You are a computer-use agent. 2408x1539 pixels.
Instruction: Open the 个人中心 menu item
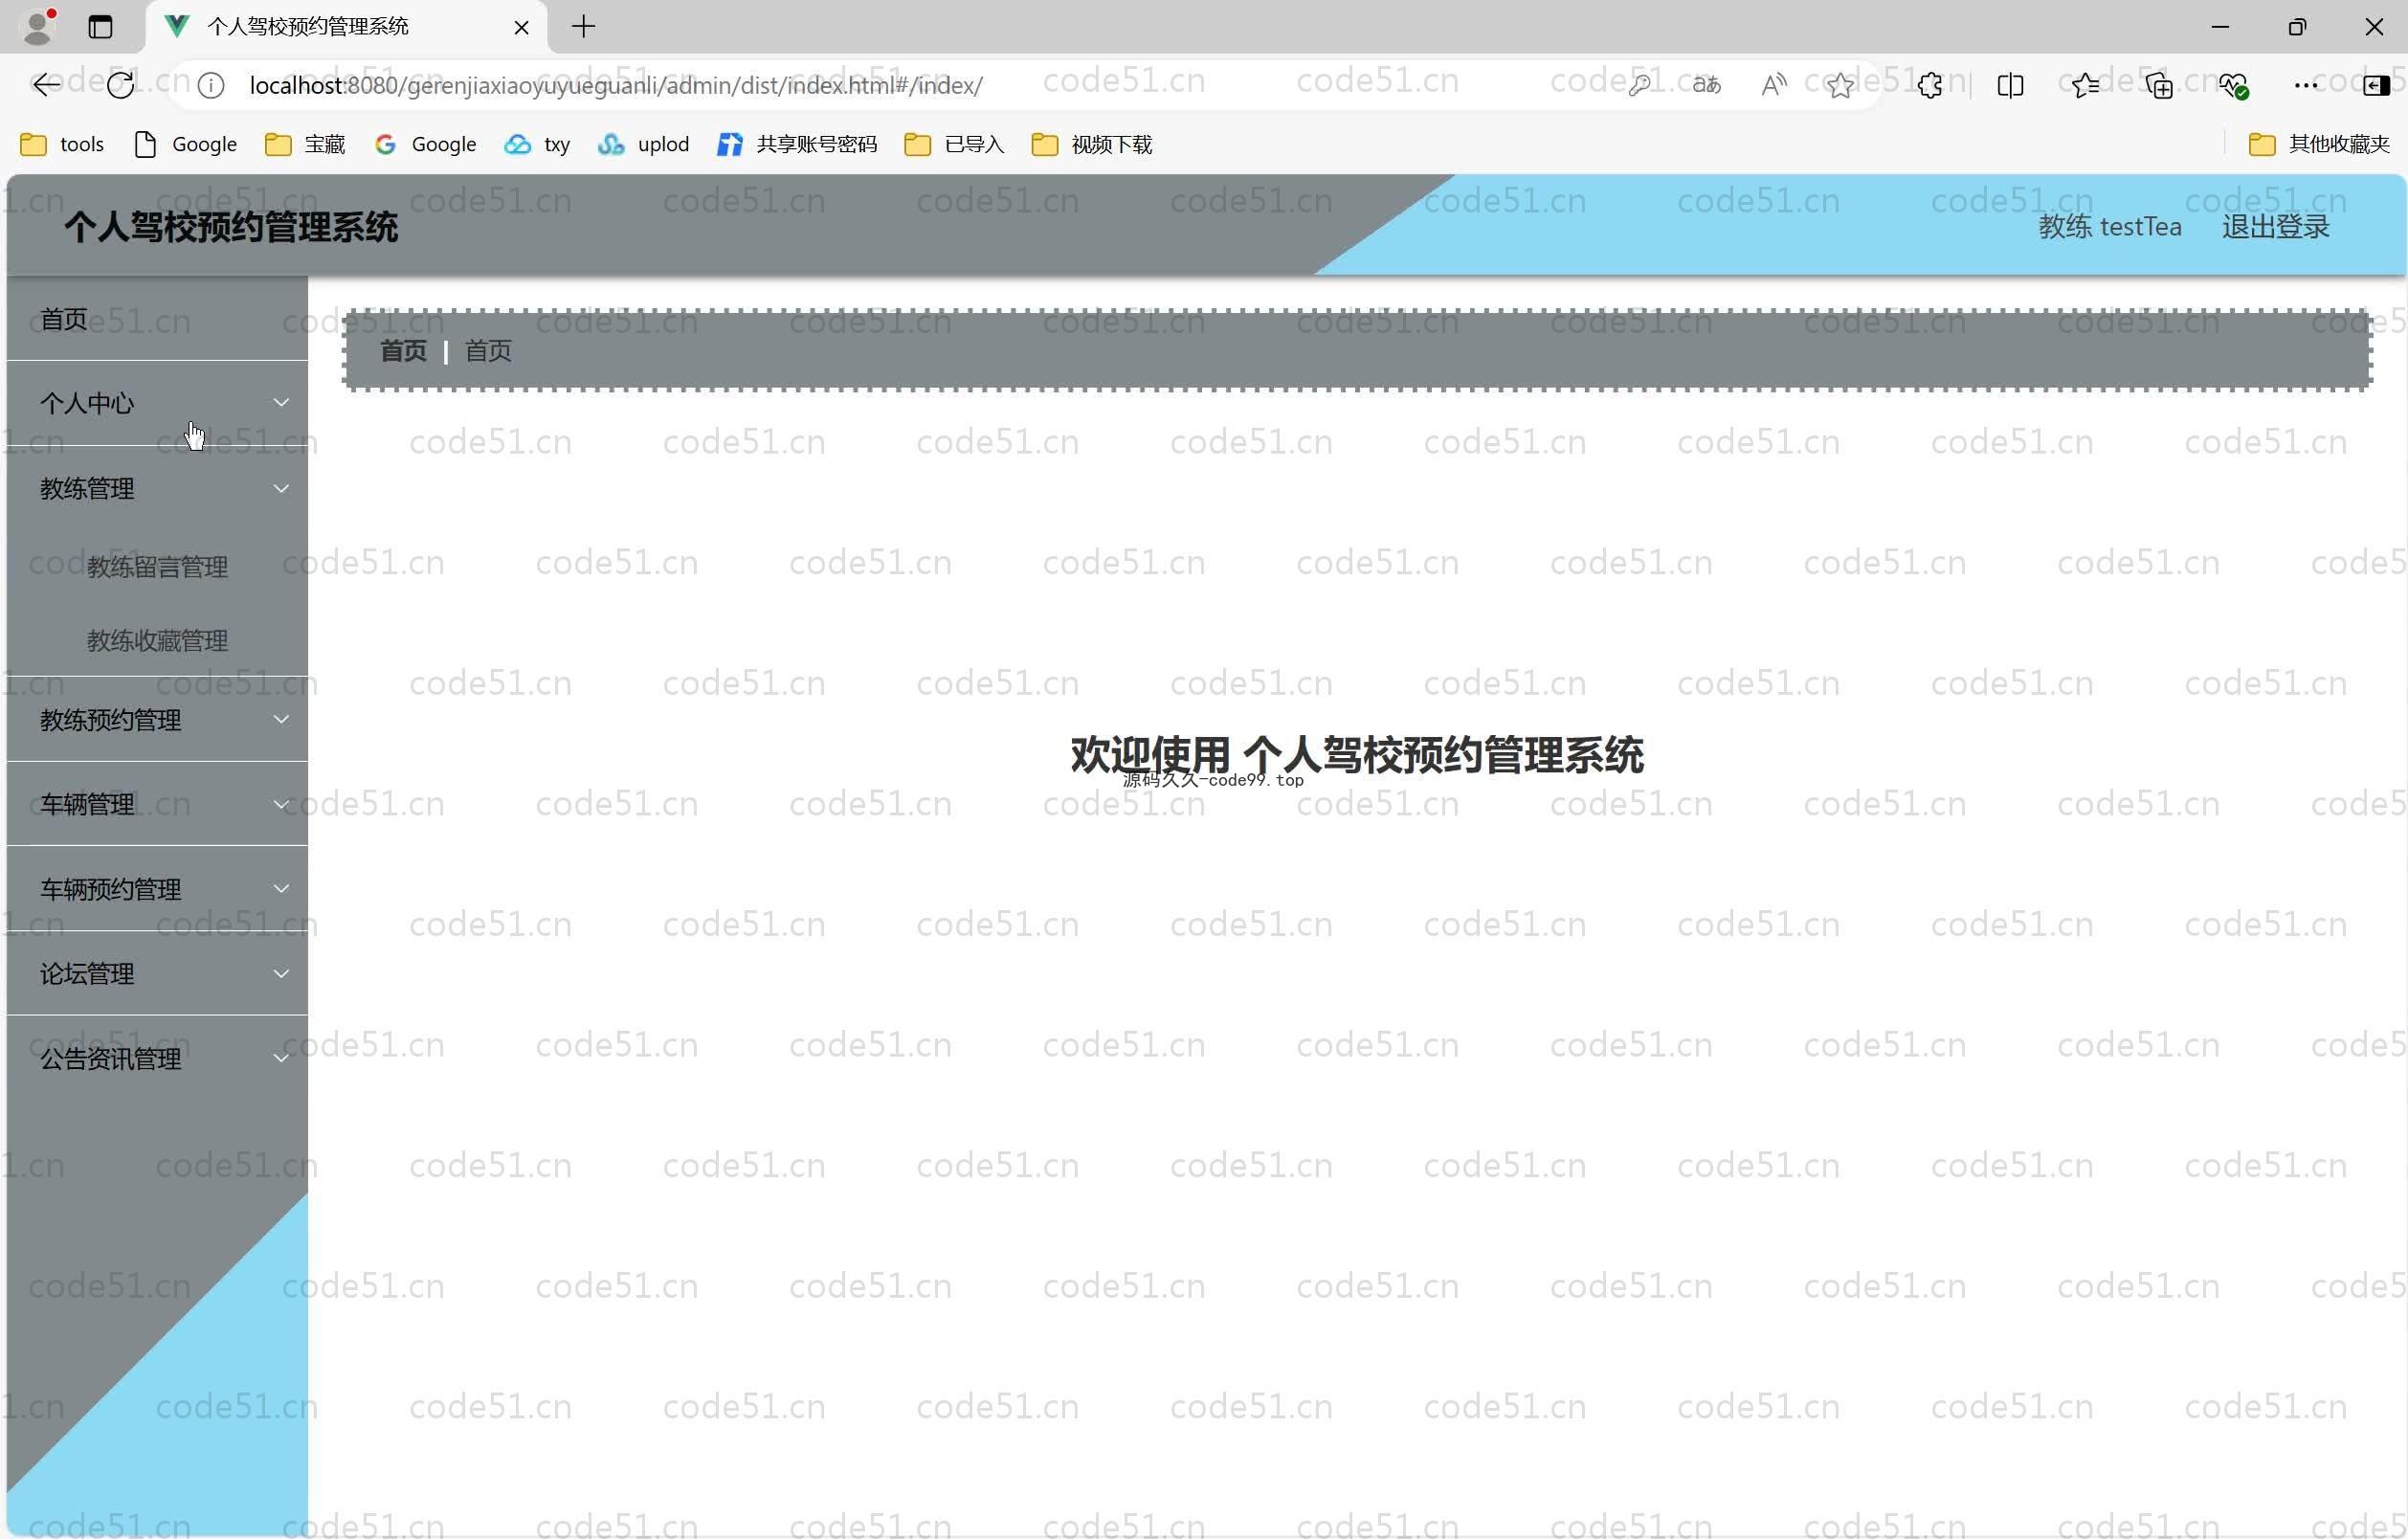157,403
